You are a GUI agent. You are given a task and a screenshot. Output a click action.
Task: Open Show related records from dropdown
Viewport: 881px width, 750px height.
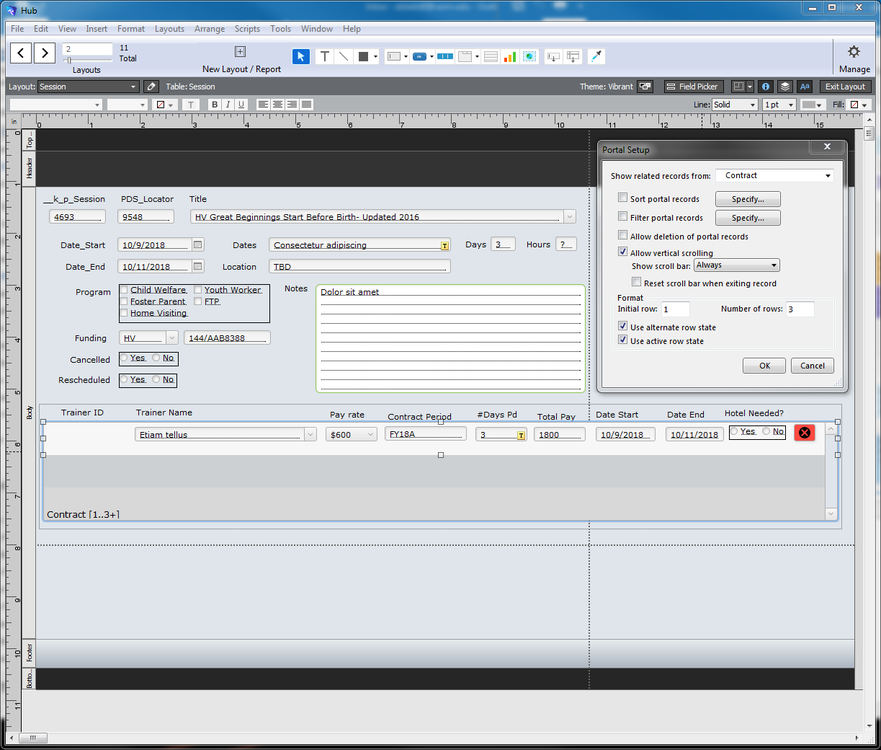point(776,176)
